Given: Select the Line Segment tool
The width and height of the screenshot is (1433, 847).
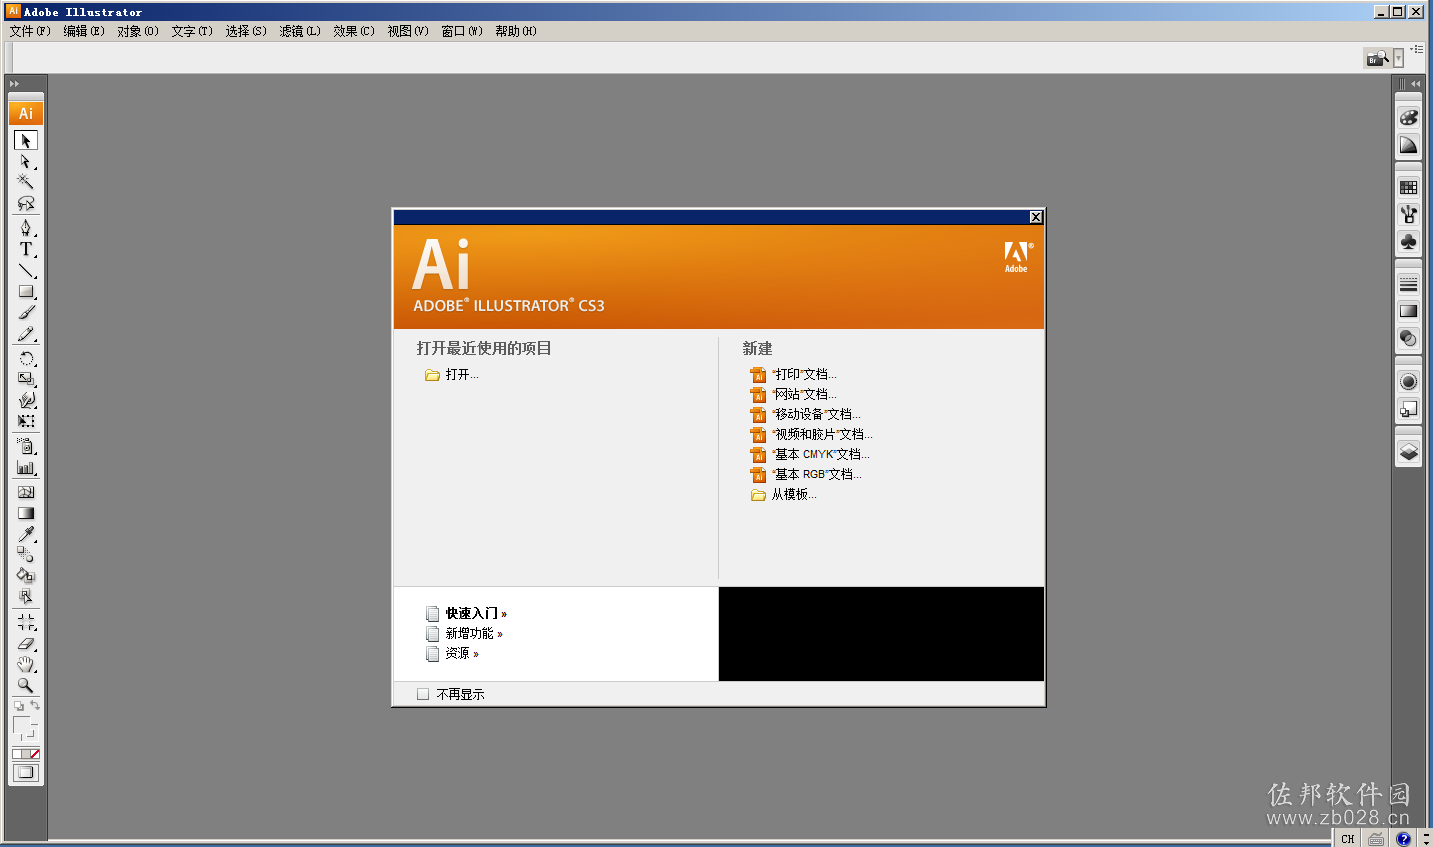Looking at the screenshot, I should point(26,270).
